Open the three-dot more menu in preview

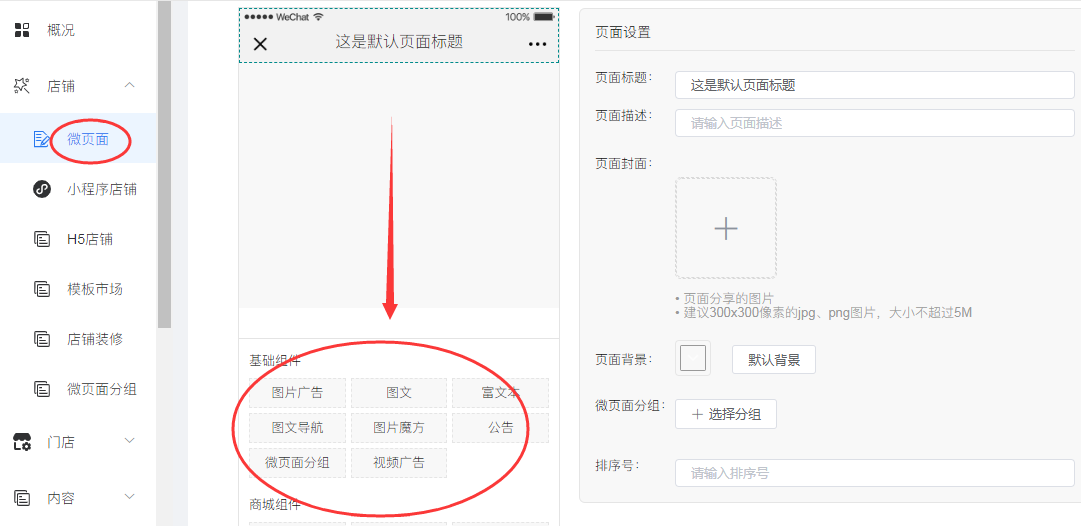click(537, 44)
